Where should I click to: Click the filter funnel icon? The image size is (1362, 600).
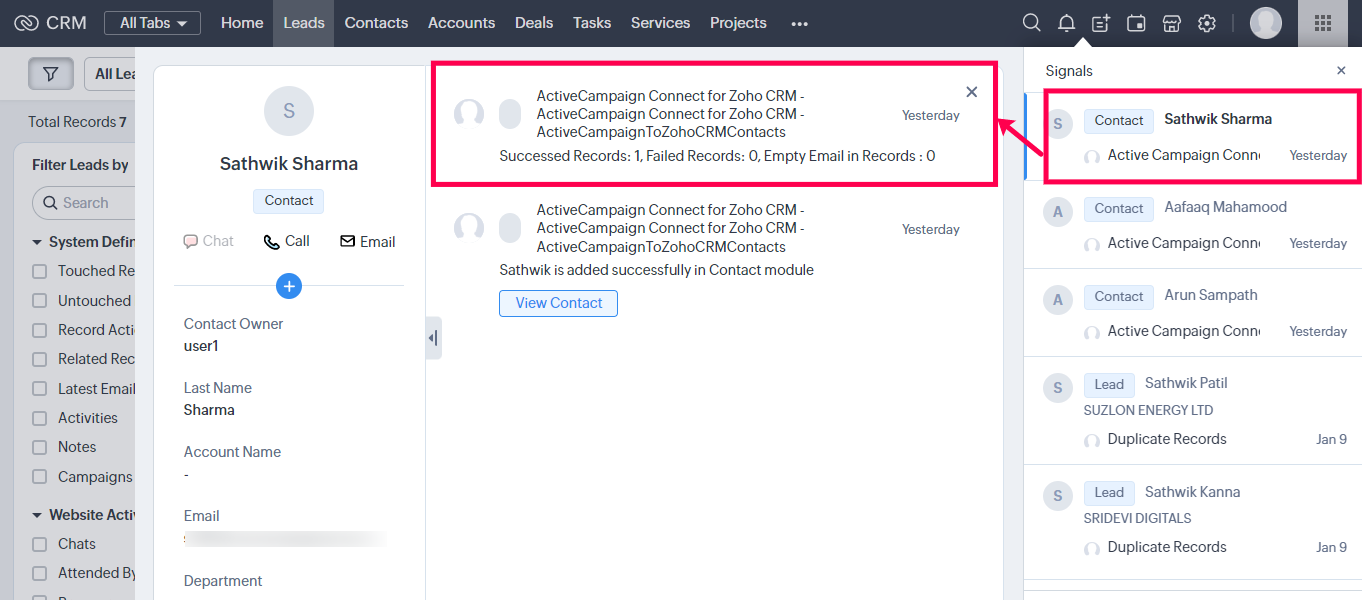51,73
